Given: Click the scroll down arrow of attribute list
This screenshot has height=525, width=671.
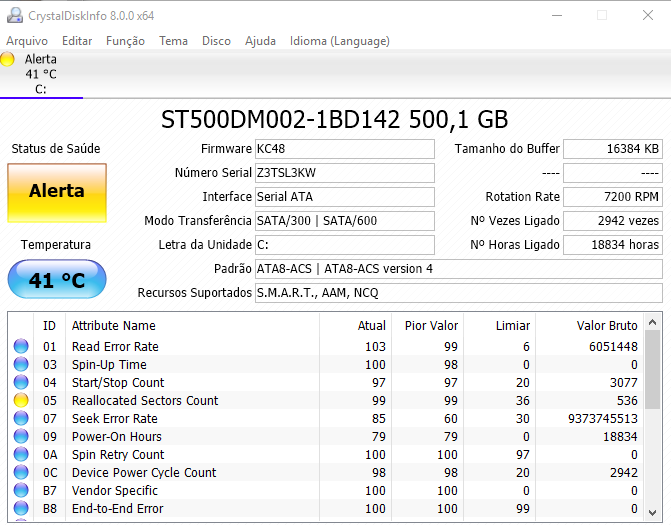Looking at the screenshot, I should click(653, 512).
